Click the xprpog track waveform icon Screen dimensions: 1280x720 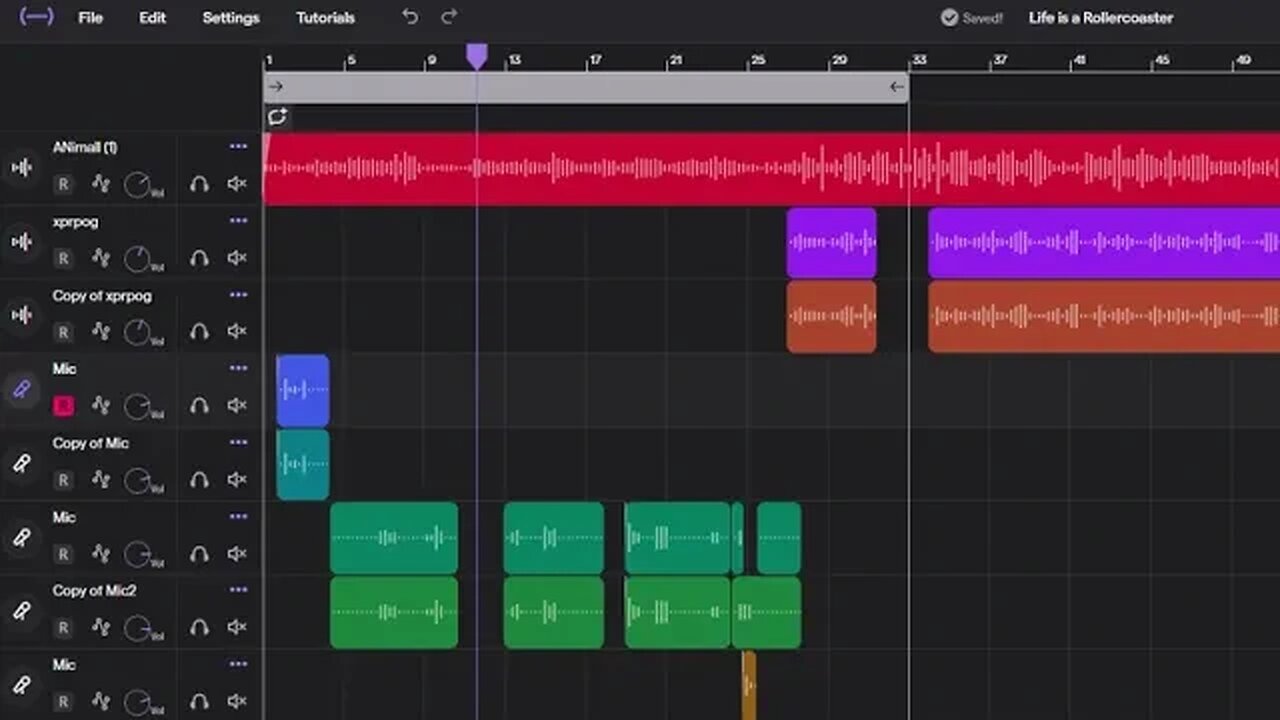[x=21, y=241]
